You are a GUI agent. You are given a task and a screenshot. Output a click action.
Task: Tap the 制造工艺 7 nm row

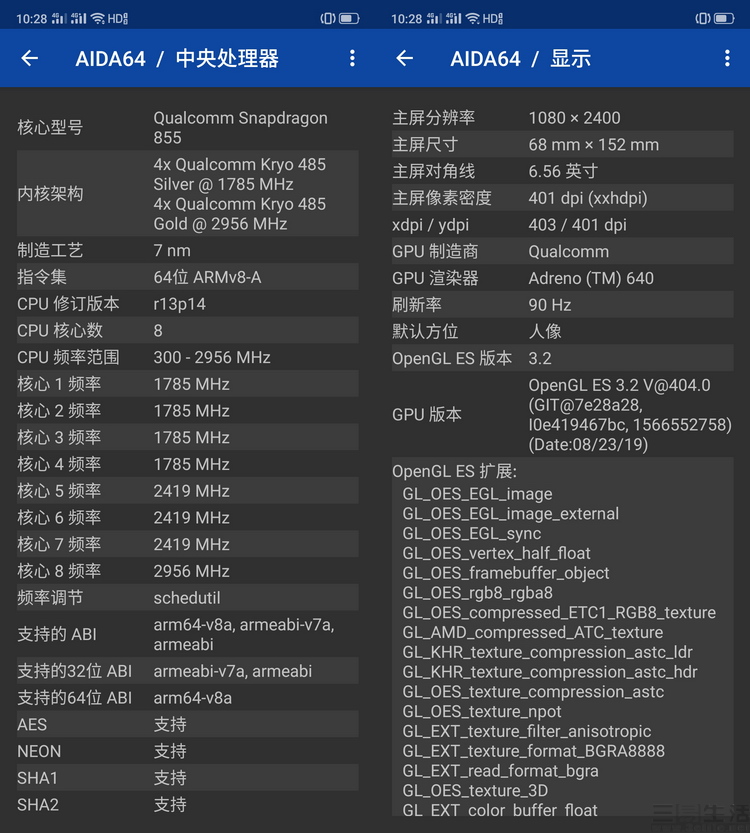point(188,250)
